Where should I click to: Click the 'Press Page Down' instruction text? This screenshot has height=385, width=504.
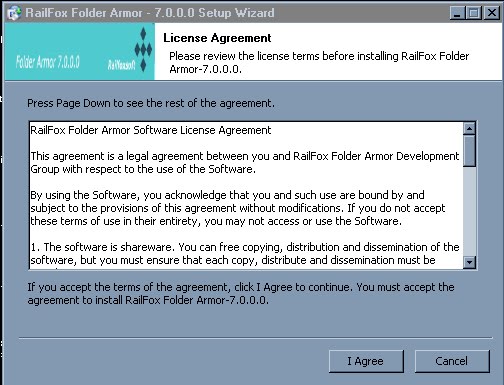tap(151, 103)
